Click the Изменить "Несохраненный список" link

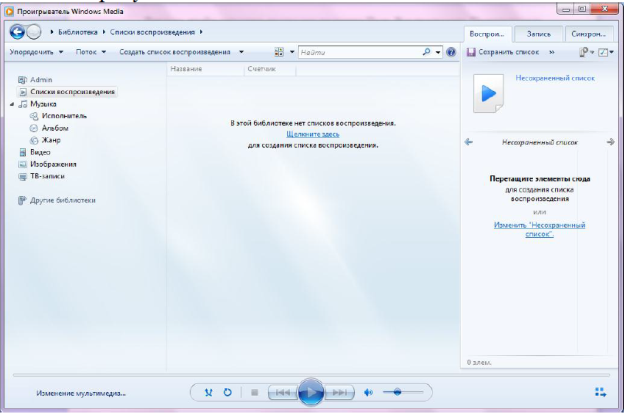pos(540,230)
